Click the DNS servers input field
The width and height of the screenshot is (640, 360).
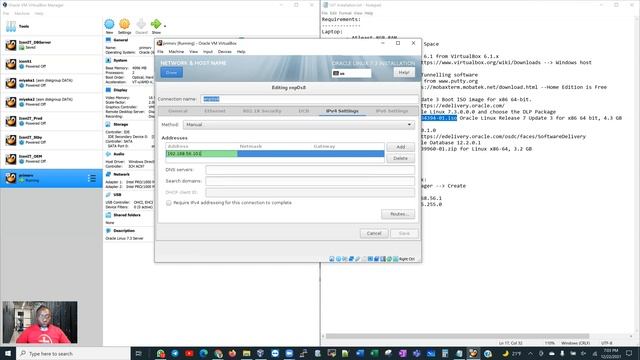click(x=310, y=170)
